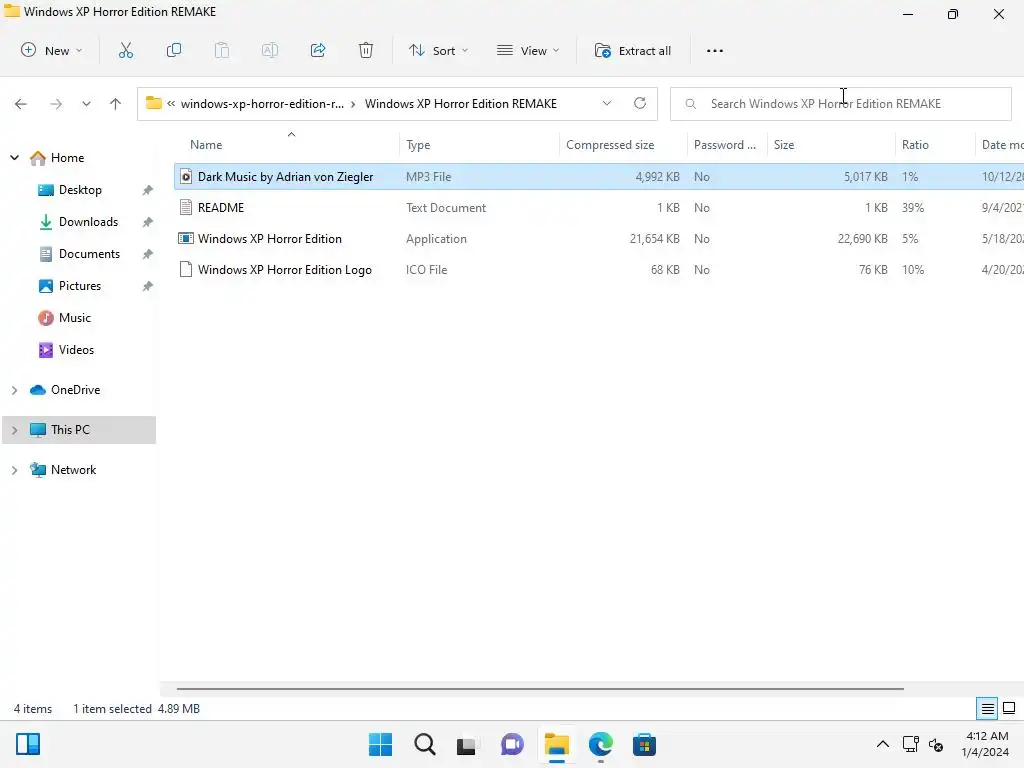Click the network status tray icon
Viewport: 1024px width, 768px height.
coord(911,744)
